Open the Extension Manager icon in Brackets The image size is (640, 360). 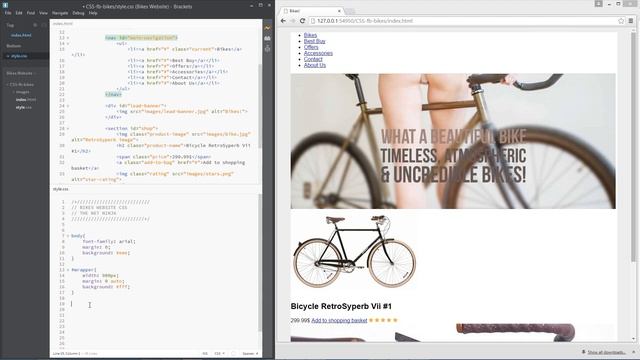coord(268,38)
